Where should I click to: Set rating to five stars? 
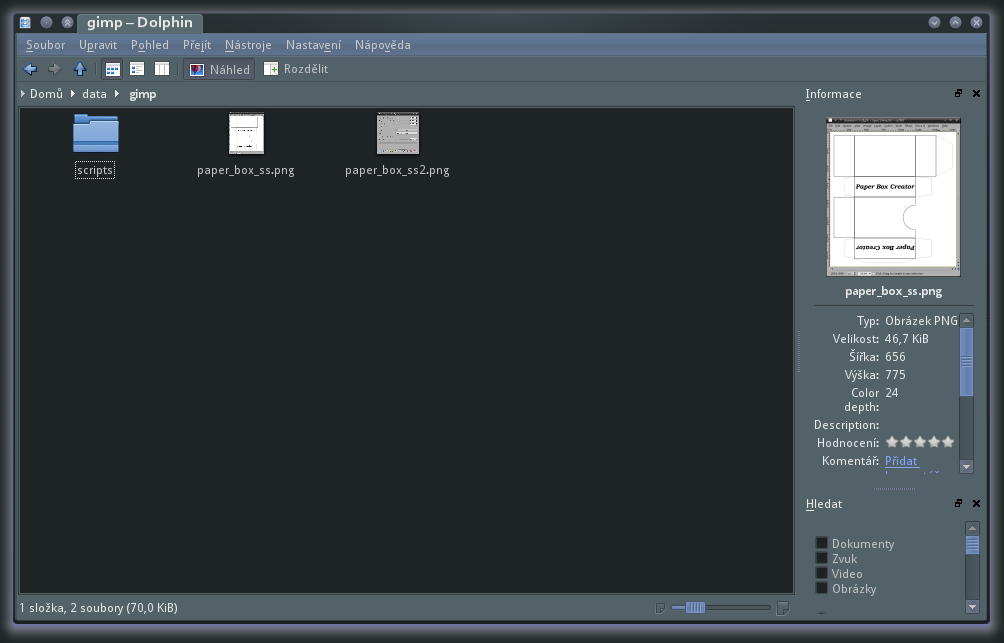coord(948,442)
